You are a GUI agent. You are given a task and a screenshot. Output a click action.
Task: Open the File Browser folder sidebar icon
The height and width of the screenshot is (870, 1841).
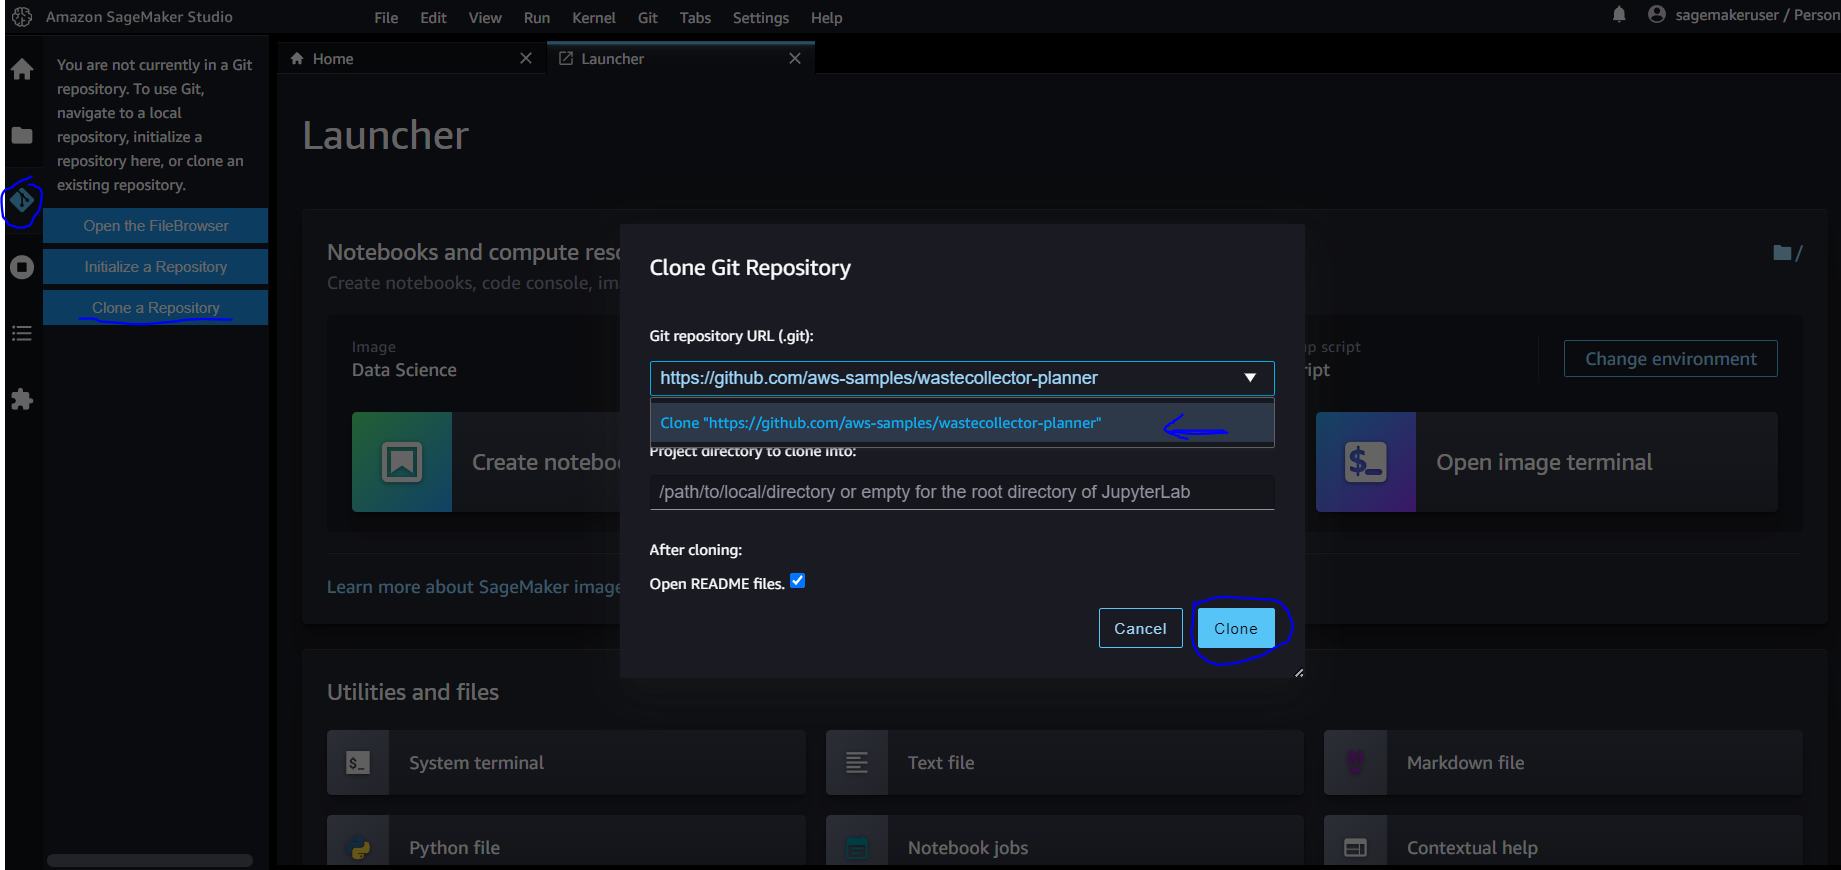[22, 135]
